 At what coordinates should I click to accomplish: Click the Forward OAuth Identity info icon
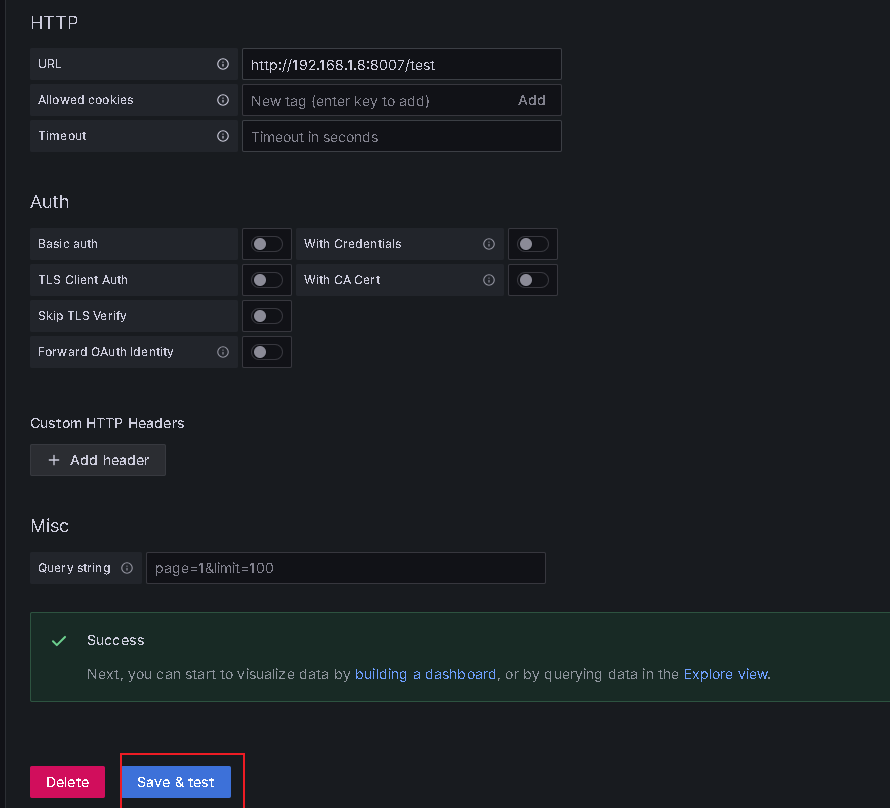coord(222,351)
